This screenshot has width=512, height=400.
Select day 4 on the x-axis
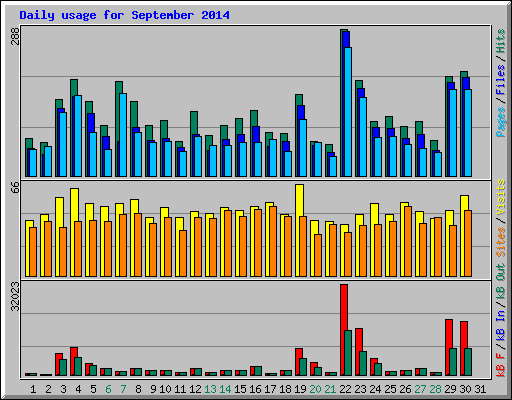[78, 389]
